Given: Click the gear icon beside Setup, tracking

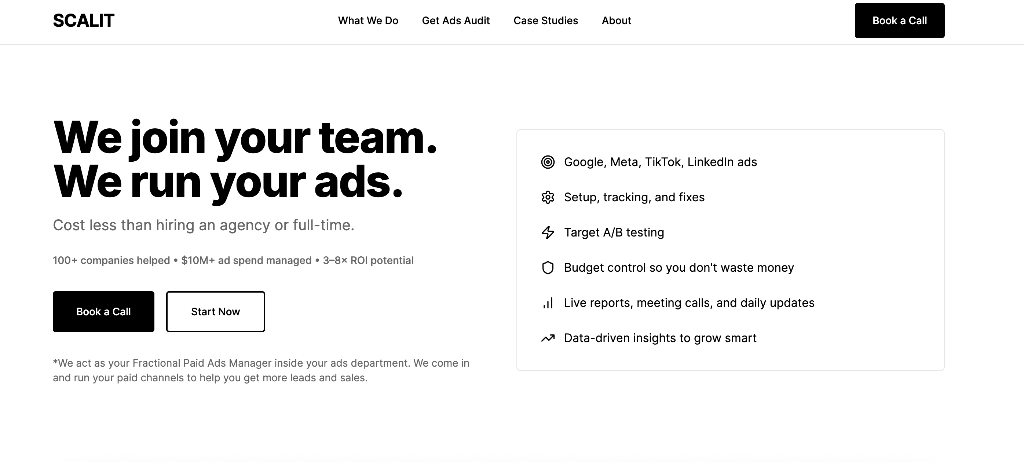Looking at the screenshot, I should [x=548, y=197].
